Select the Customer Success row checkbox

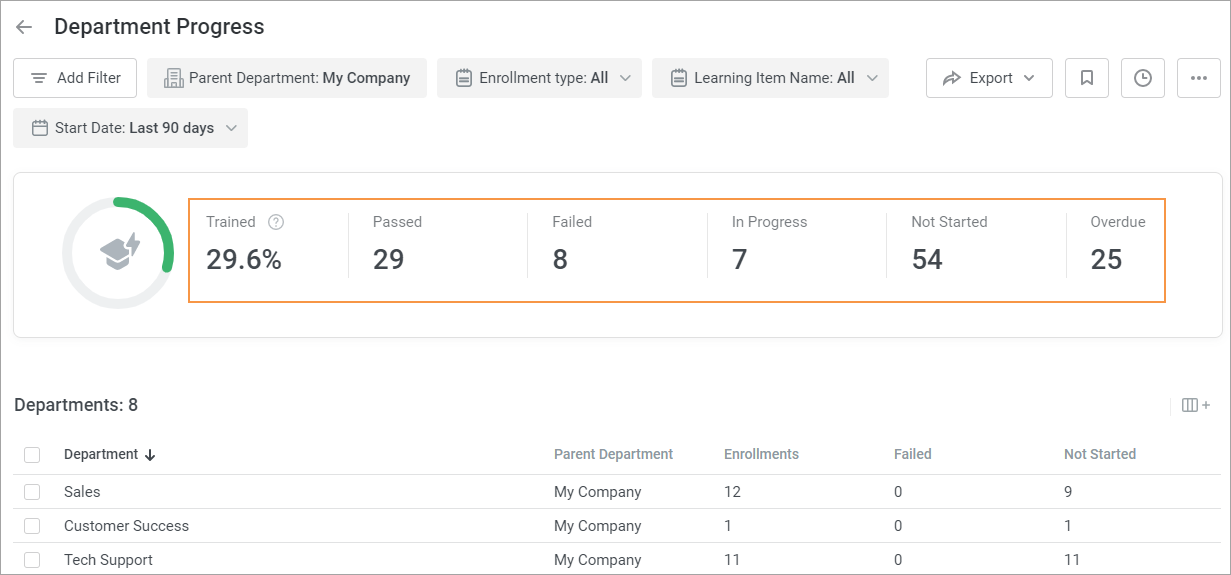32,526
